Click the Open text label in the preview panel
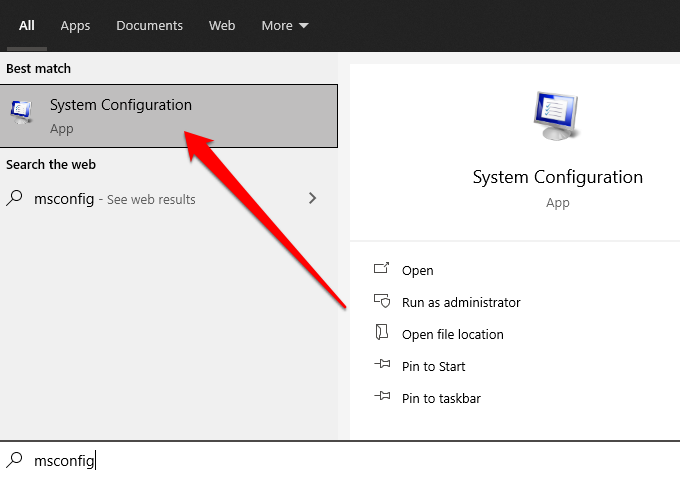Screen dimensions: 680x477 [417, 270]
